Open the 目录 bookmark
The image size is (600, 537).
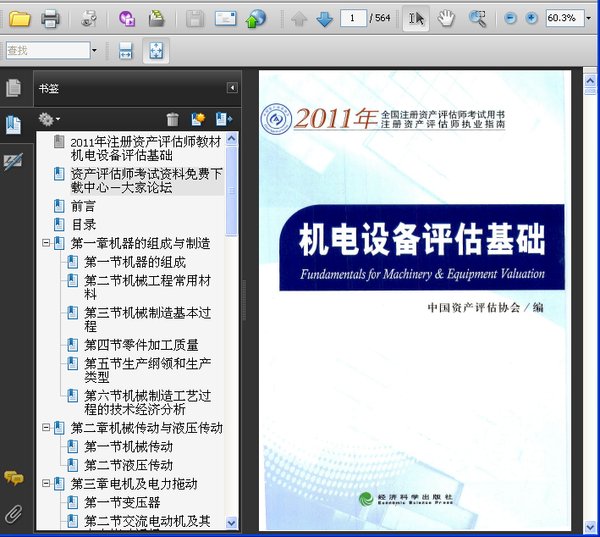(84, 225)
